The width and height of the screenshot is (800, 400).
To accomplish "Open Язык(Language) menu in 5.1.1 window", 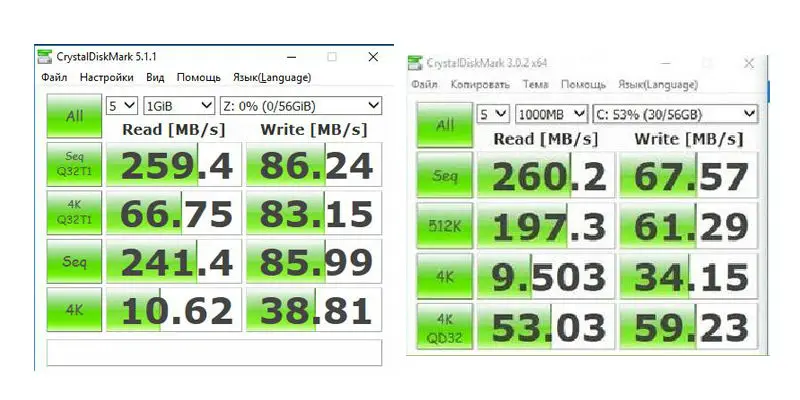I will point(272,78).
